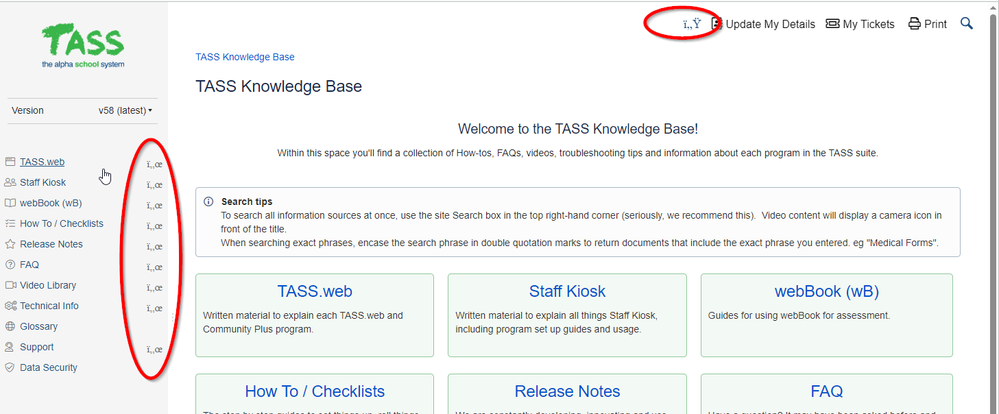Click the "Search tips" bold label
Image resolution: width=999 pixels, height=414 pixels.
[247, 202]
